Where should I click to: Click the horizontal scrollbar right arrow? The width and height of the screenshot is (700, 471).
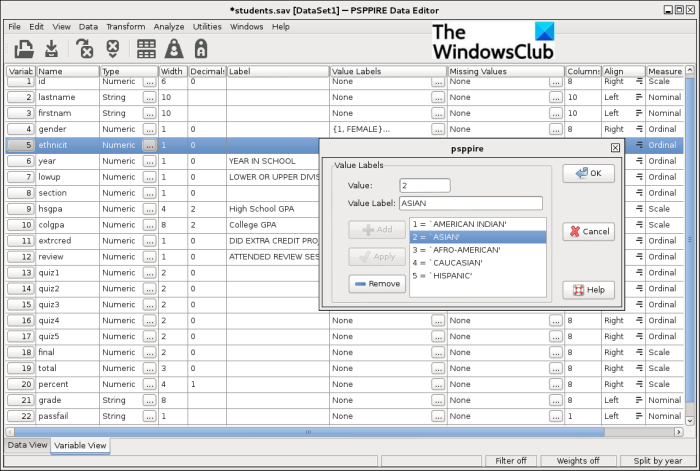pos(679,432)
